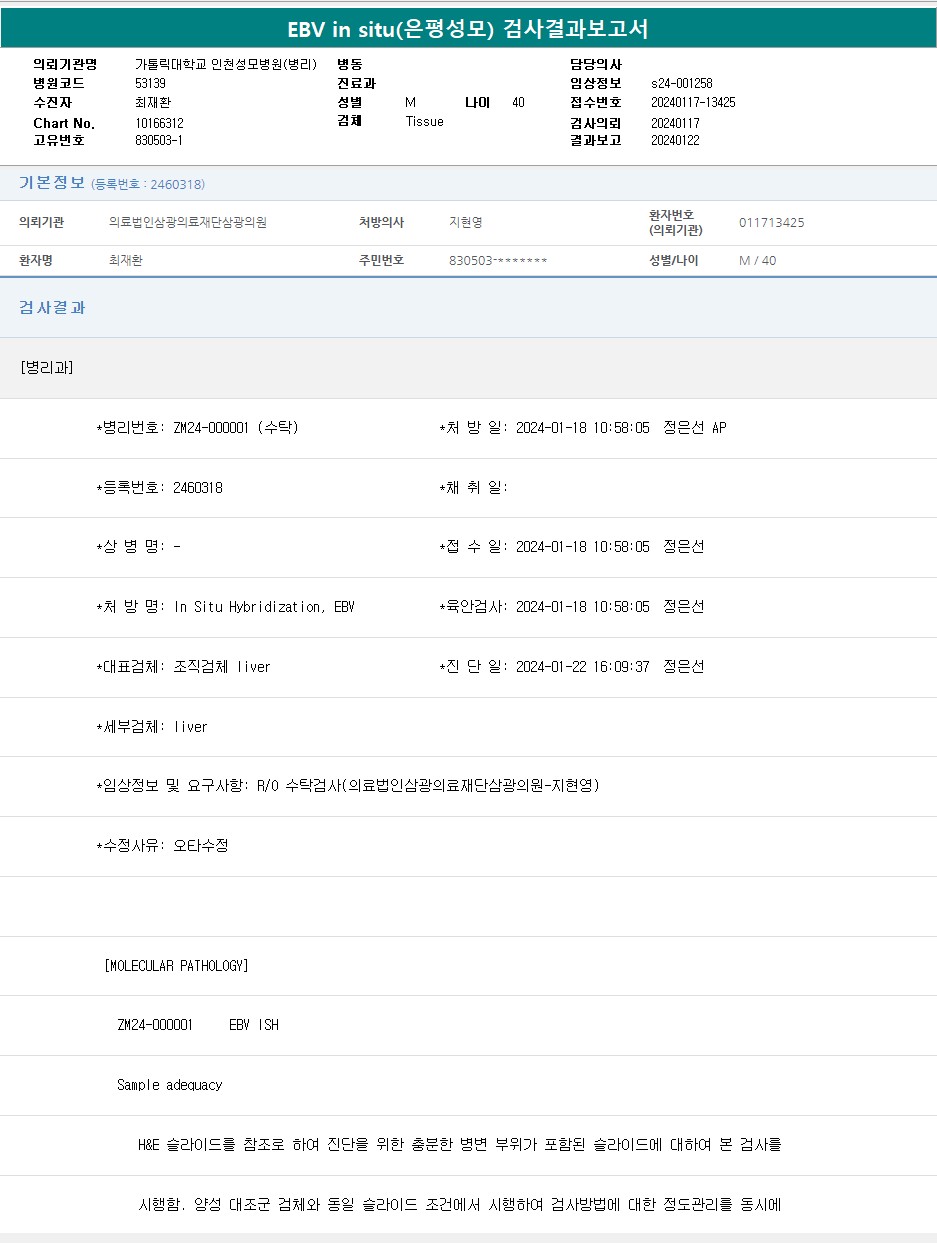Click the [병리과] department row

pyautogui.click(x=46, y=368)
